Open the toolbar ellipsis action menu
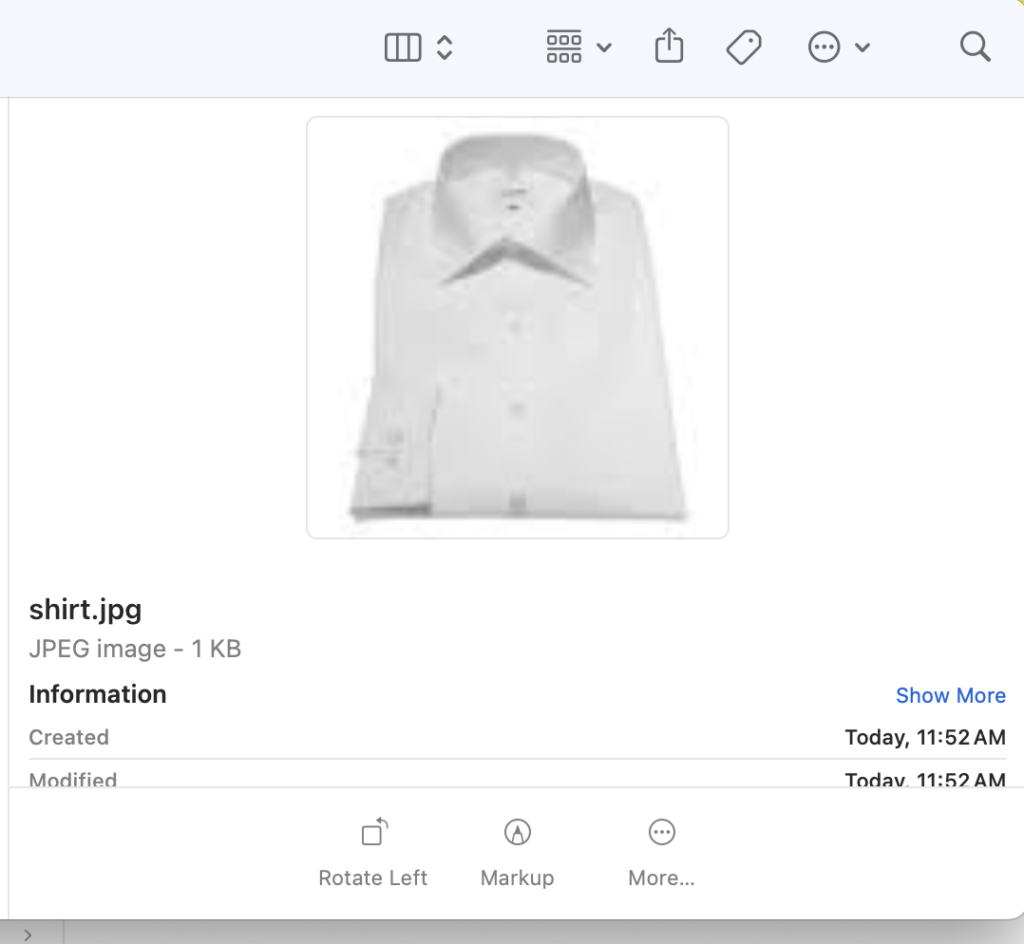1024x944 pixels. pyautogui.click(x=824, y=47)
